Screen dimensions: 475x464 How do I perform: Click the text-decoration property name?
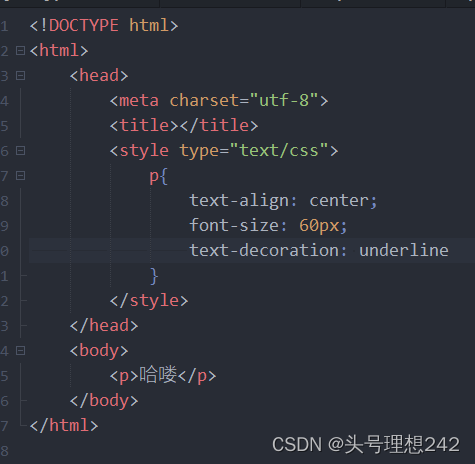[264, 251]
